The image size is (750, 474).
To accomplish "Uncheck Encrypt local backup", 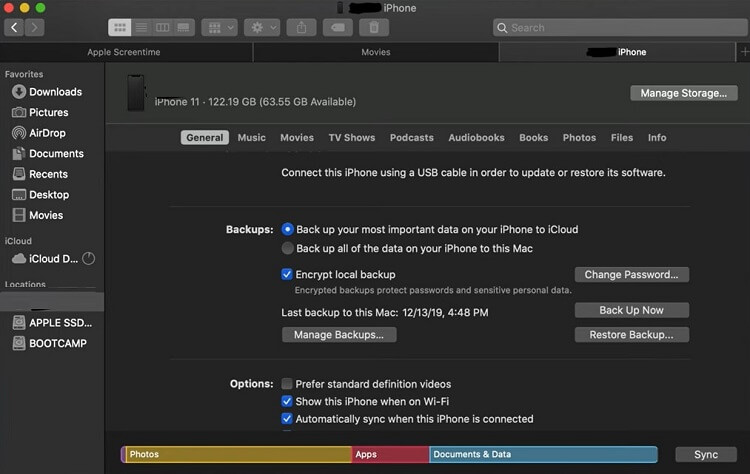I will (x=288, y=274).
